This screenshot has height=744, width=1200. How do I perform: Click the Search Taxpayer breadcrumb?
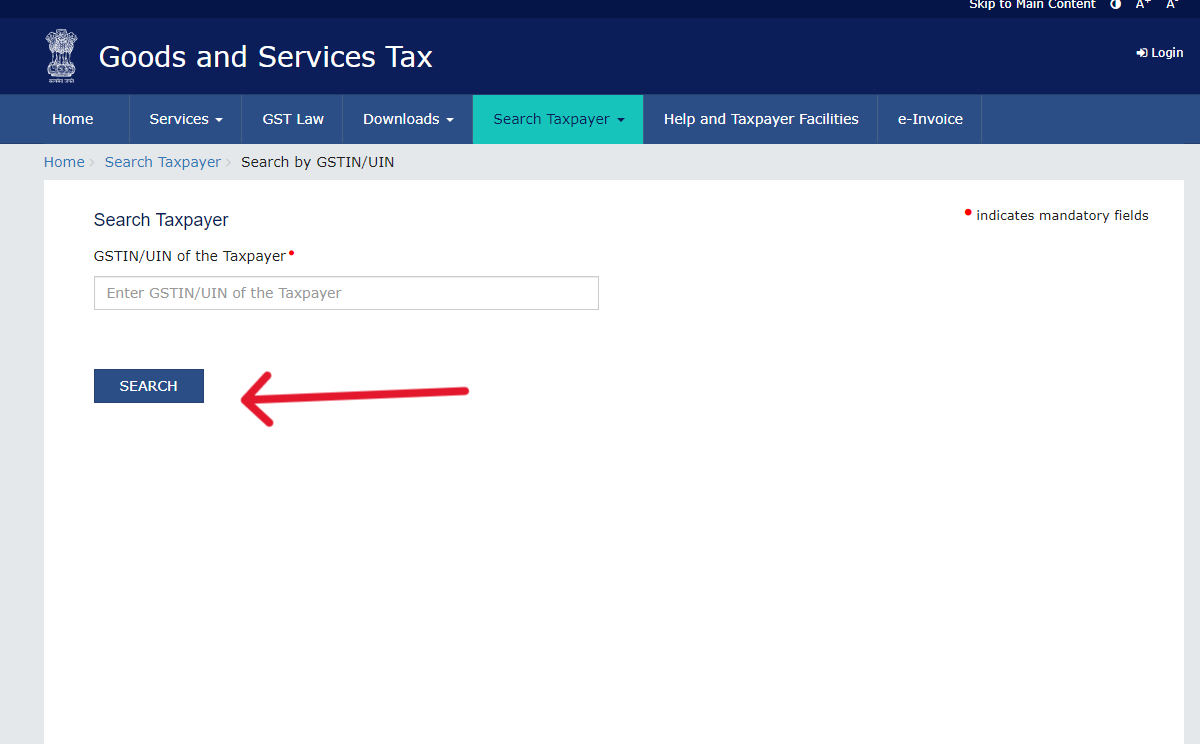(x=162, y=161)
